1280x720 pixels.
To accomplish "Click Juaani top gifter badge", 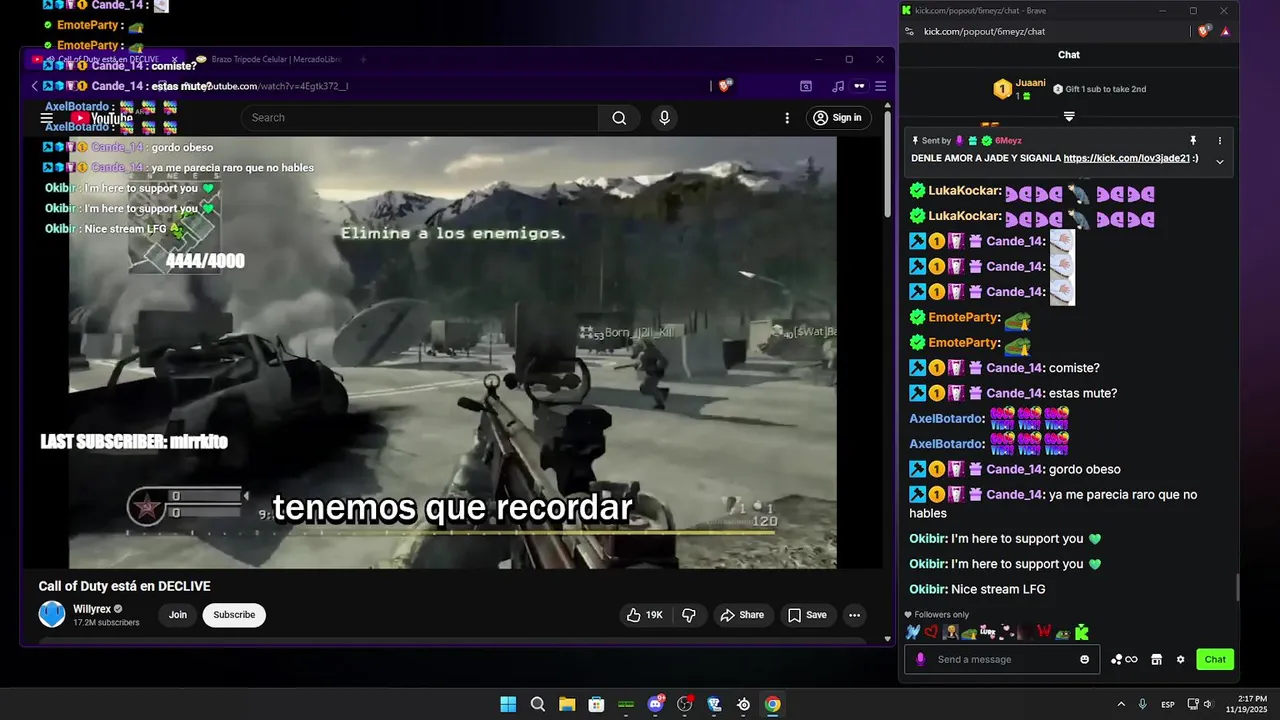I will 1002,89.
